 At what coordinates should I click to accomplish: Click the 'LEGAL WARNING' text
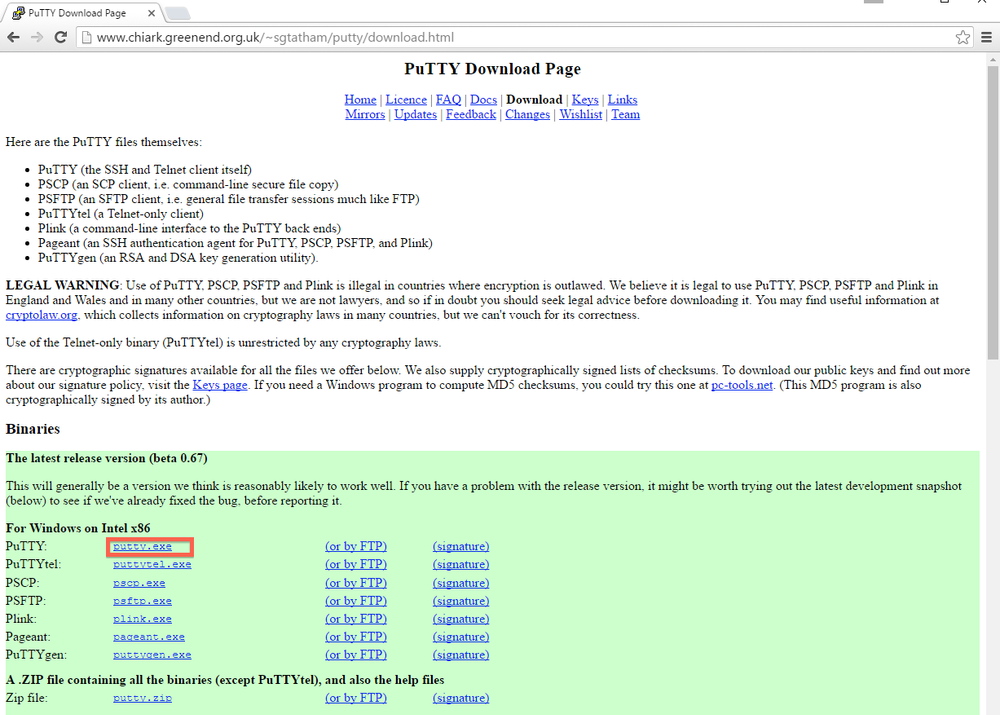(62, 285)
